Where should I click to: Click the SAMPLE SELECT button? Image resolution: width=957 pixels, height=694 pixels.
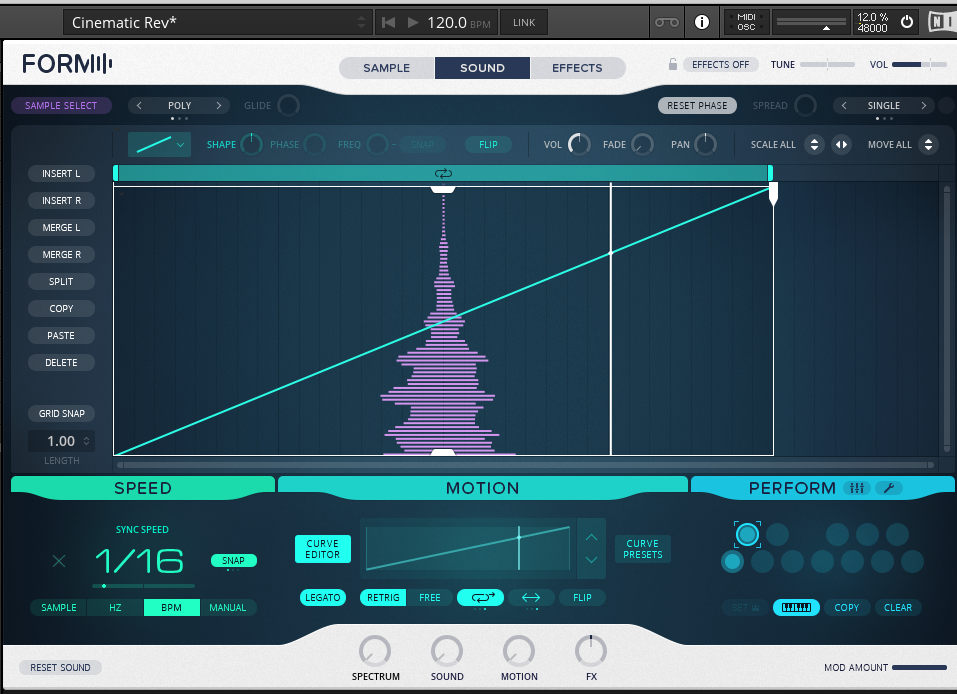click(x=61, y=106)
